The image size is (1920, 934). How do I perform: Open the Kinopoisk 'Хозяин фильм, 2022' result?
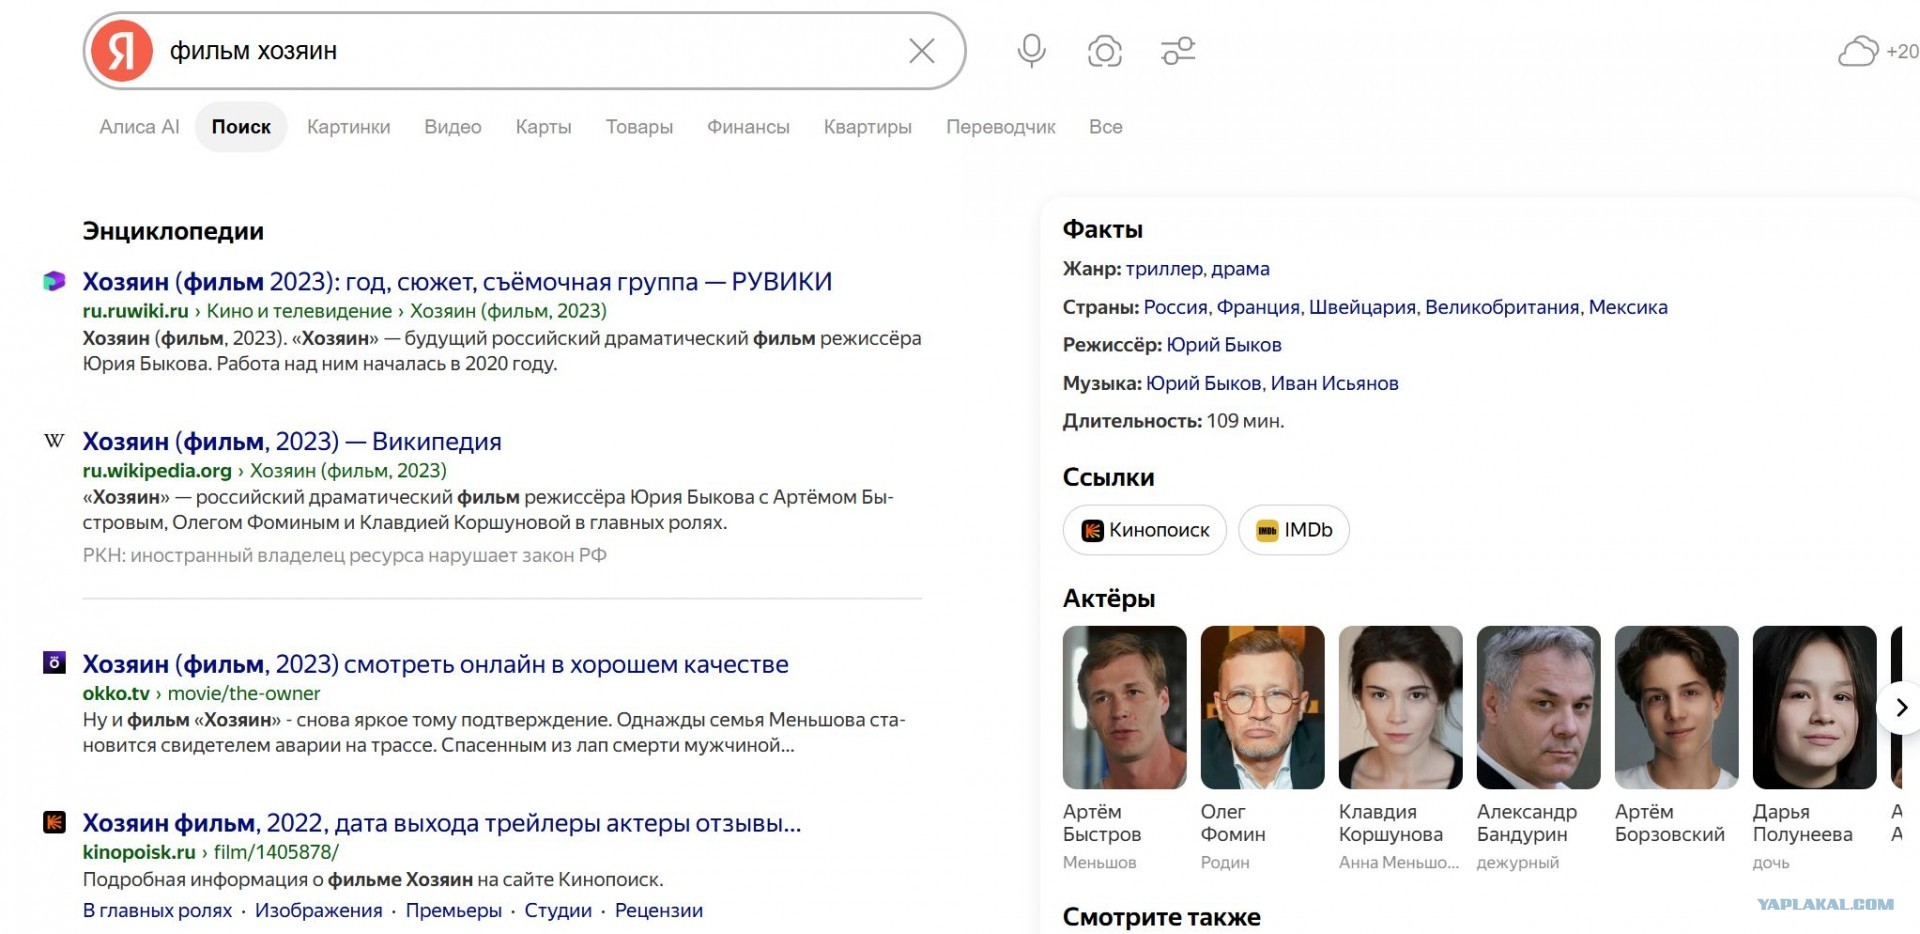click(442, 823)
